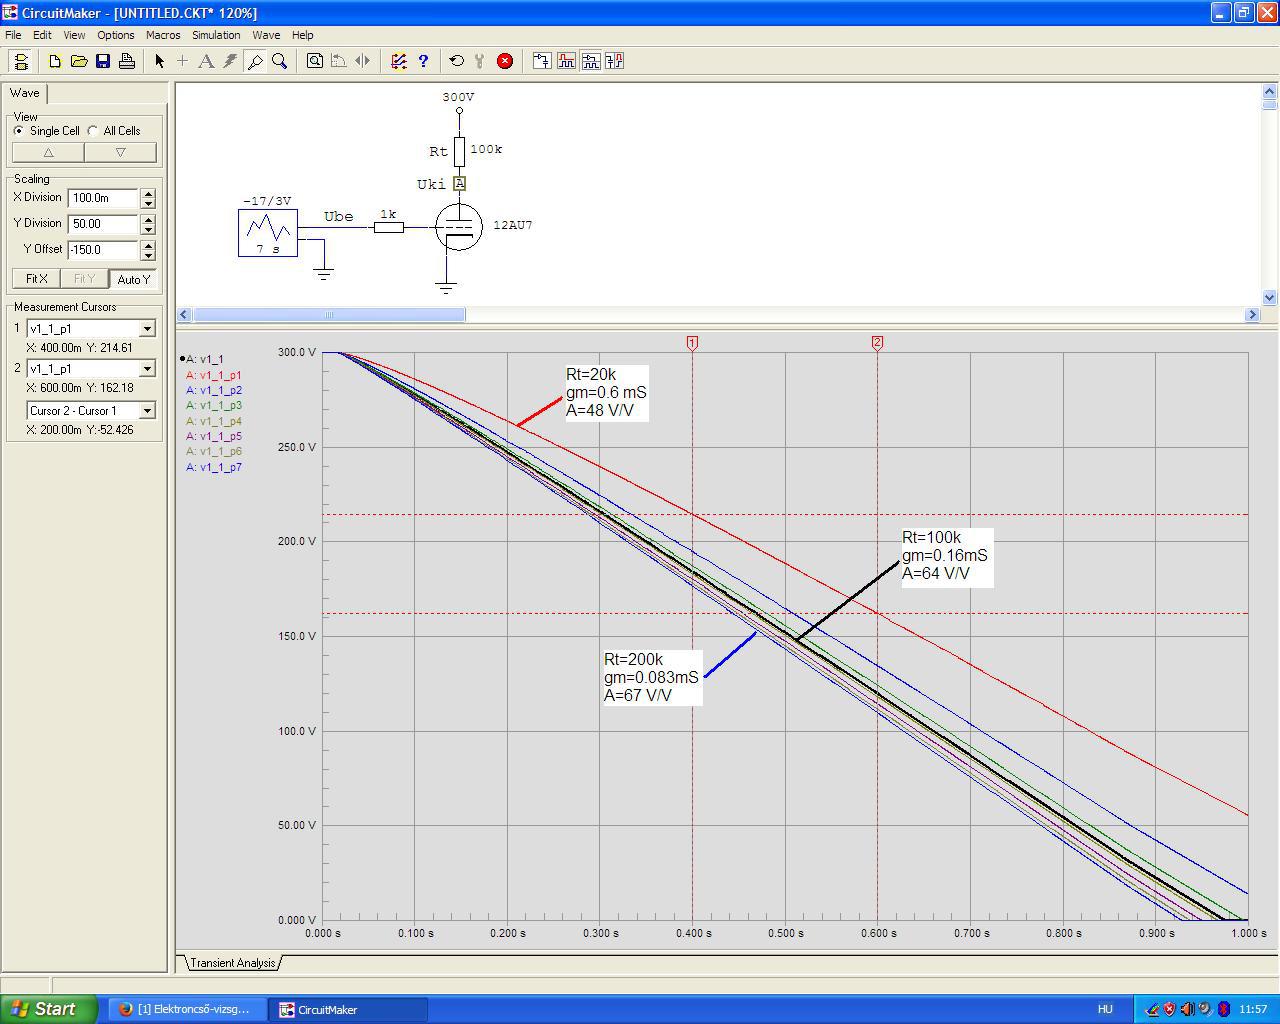This screenshot has height=1024, width=1280.
Task: Open the Print toolbar icon
Action: click(x=127, y=61)
